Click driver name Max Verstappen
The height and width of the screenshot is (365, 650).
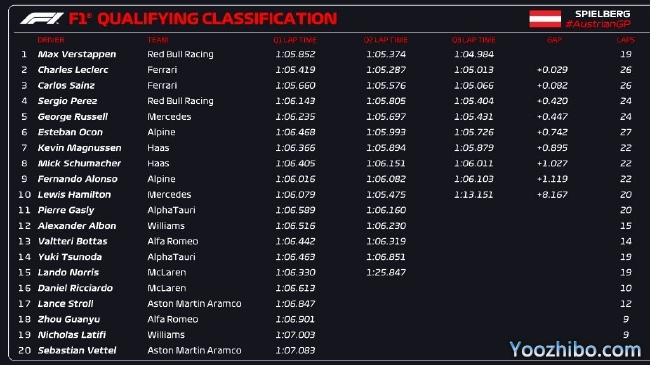click(77, 54)
